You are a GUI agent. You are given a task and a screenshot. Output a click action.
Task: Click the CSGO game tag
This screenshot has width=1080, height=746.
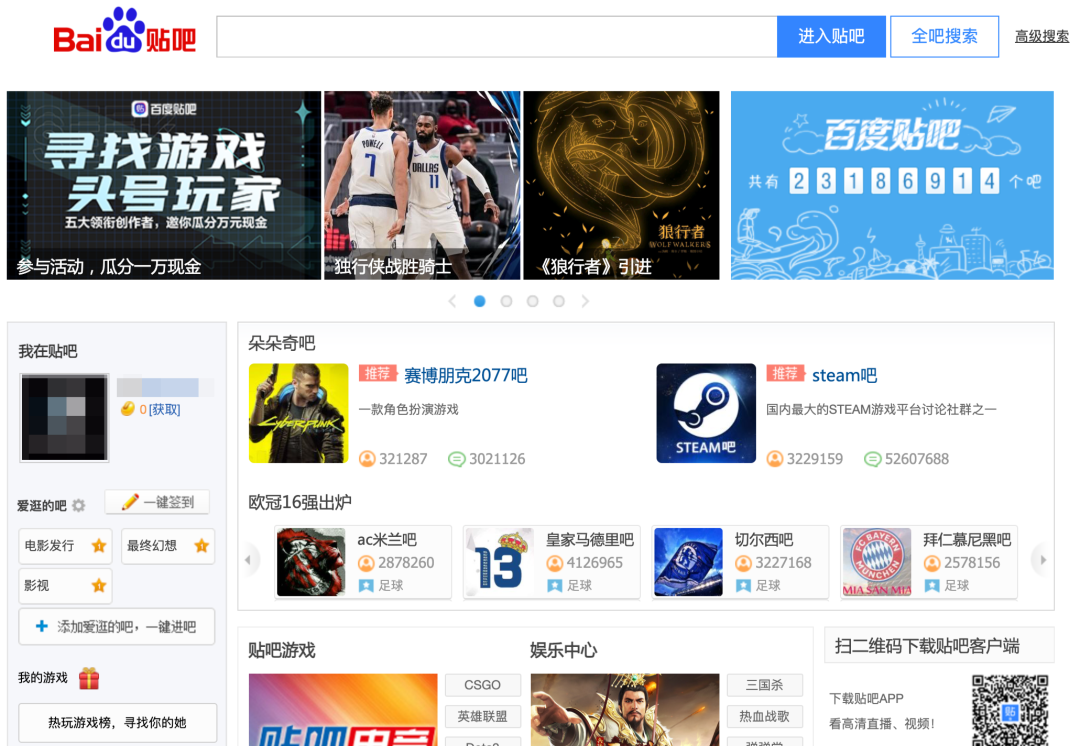click(x=483, y=685)
